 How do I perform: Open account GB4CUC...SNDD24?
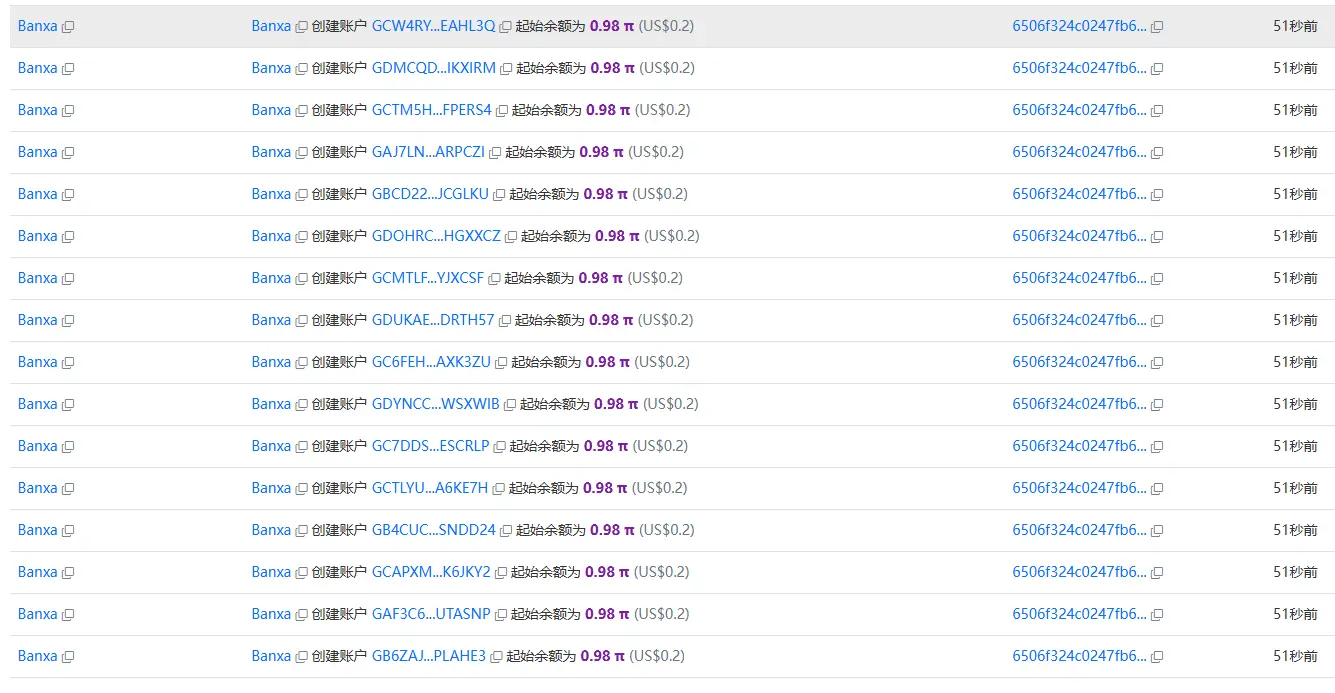point(434,530)
